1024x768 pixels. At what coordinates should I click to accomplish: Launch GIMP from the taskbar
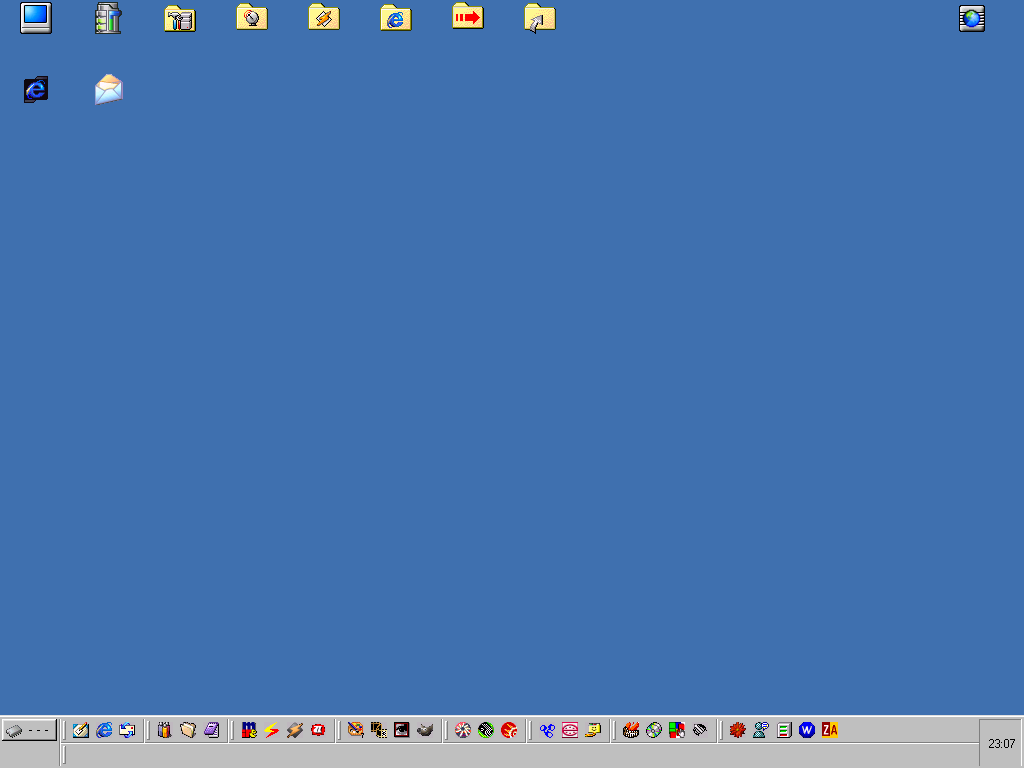pos(425,730)
